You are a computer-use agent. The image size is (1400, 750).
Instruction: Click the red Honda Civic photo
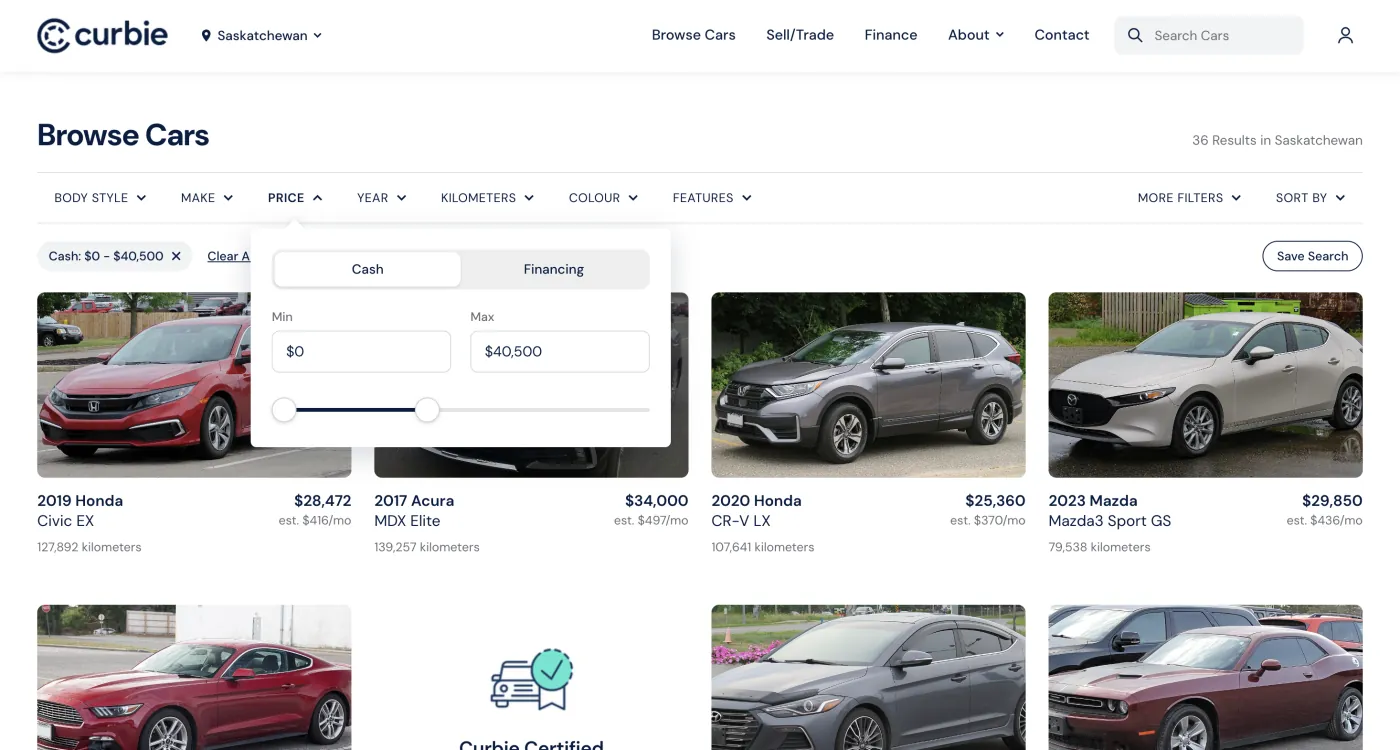[144, 385]
